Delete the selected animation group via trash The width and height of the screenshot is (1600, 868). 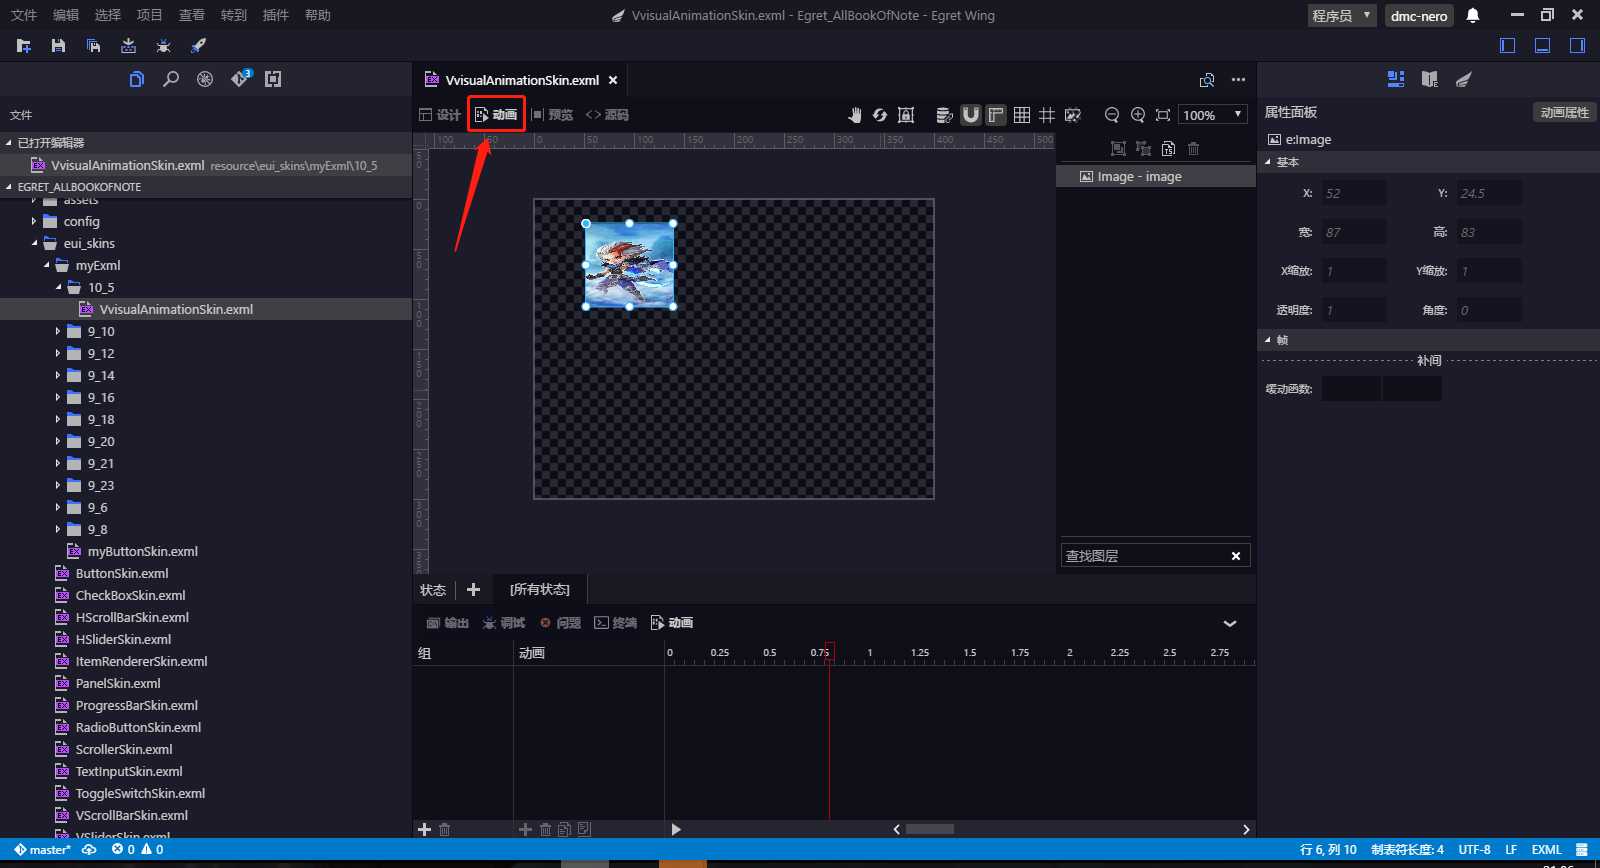click(445, 829)
